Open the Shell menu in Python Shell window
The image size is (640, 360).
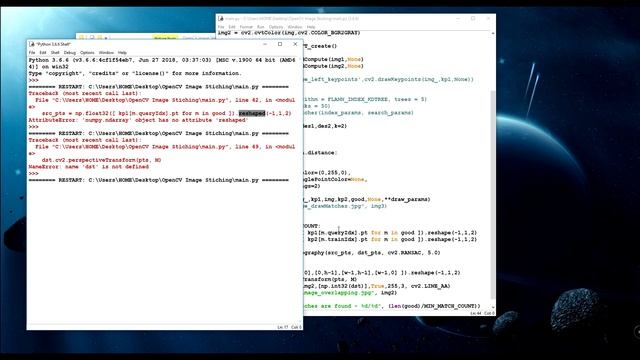pyautogui.click(x=55, y=53)
